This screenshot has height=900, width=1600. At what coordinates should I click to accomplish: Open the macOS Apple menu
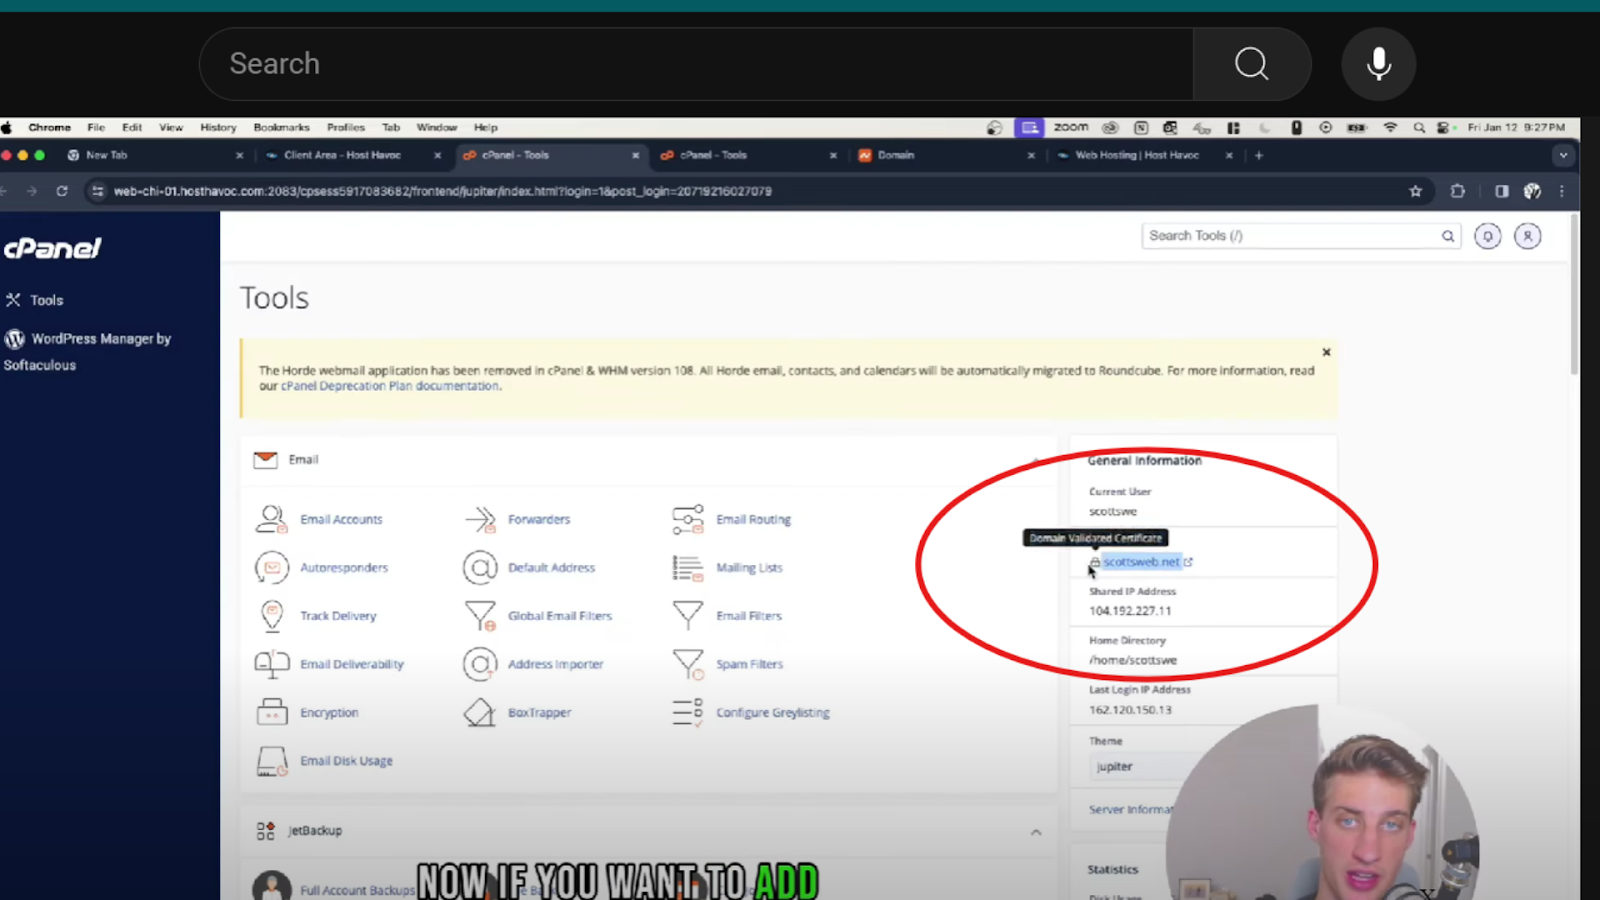coord(7,127)
